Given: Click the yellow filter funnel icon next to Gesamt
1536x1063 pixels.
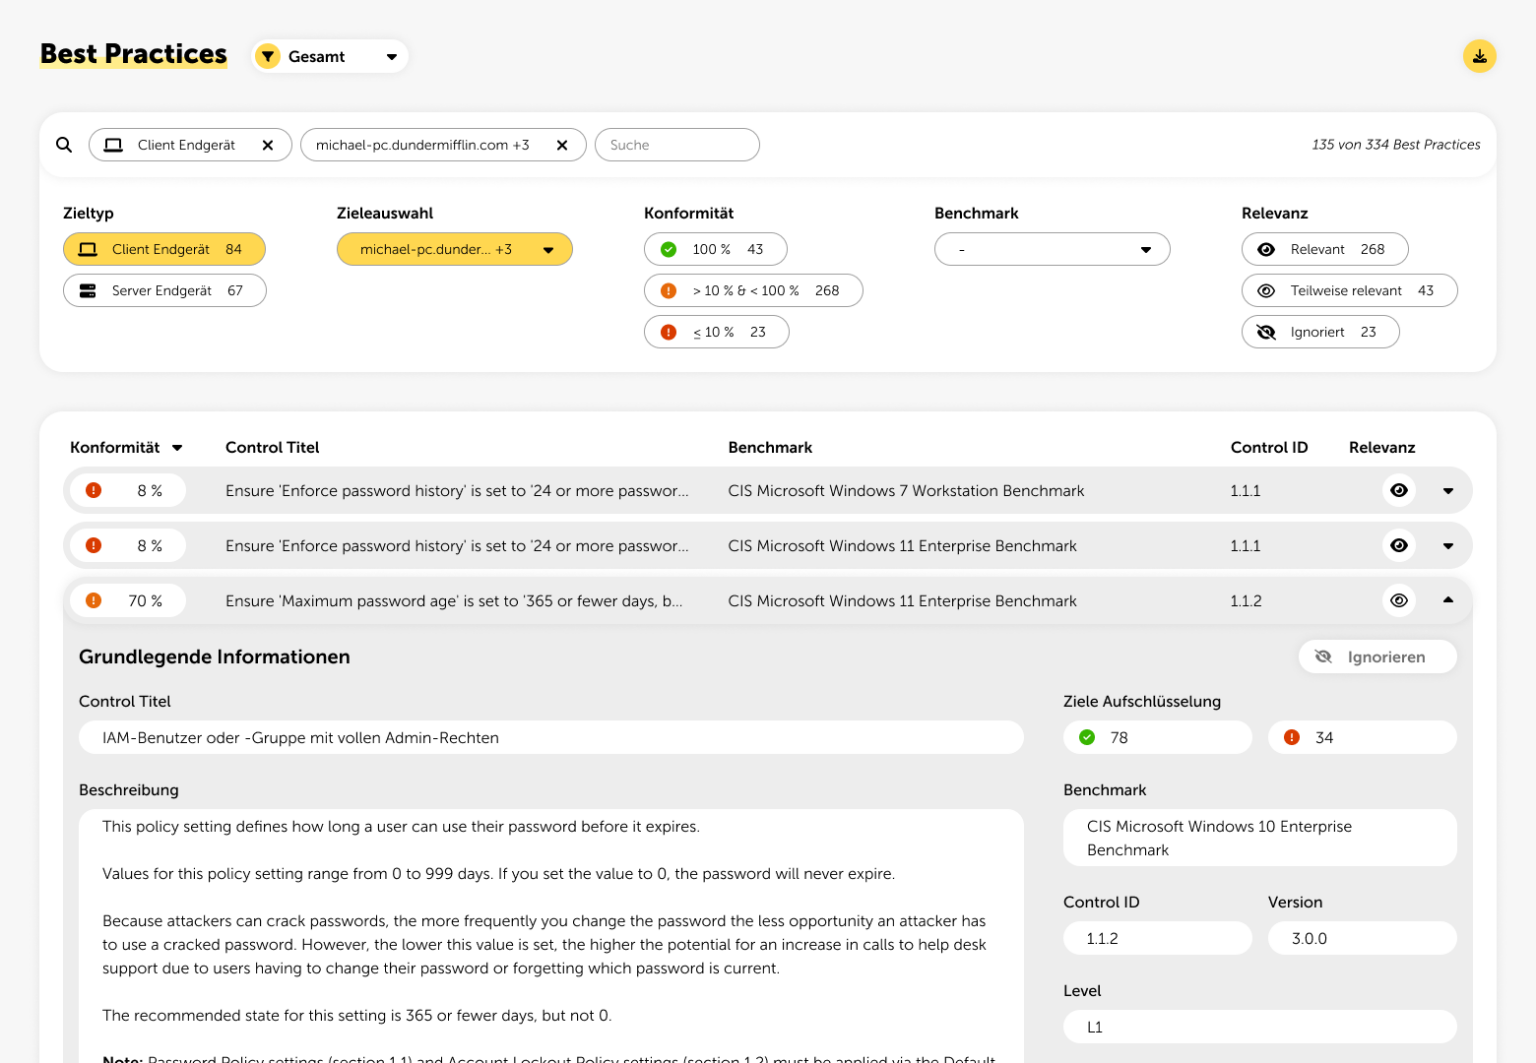Looking at the screenshot, I should 267,57.
